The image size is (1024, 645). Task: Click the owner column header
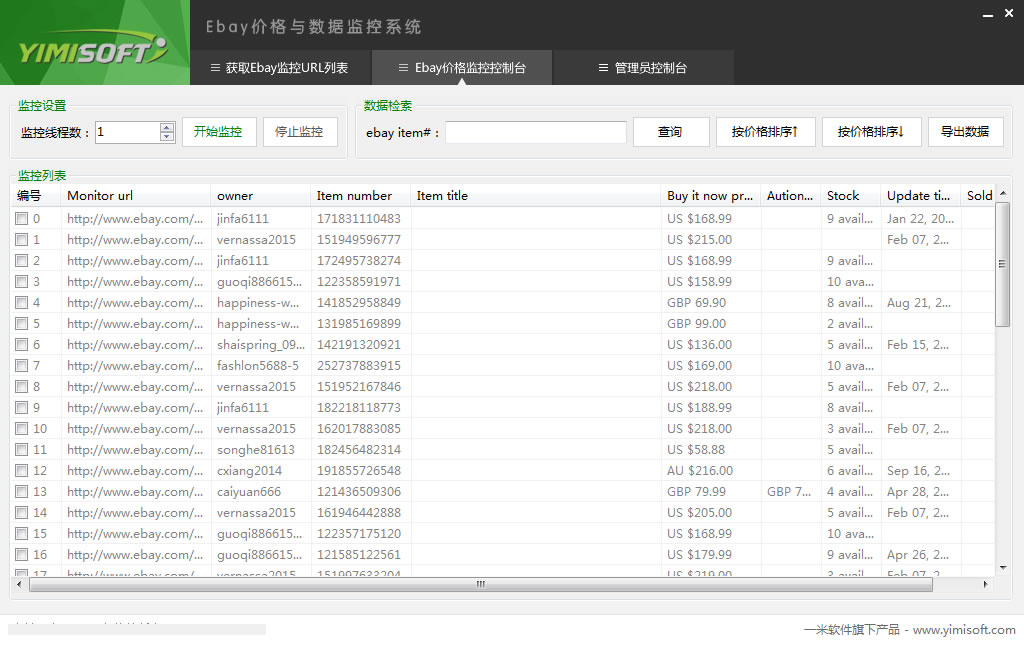[x=260, y=196]
